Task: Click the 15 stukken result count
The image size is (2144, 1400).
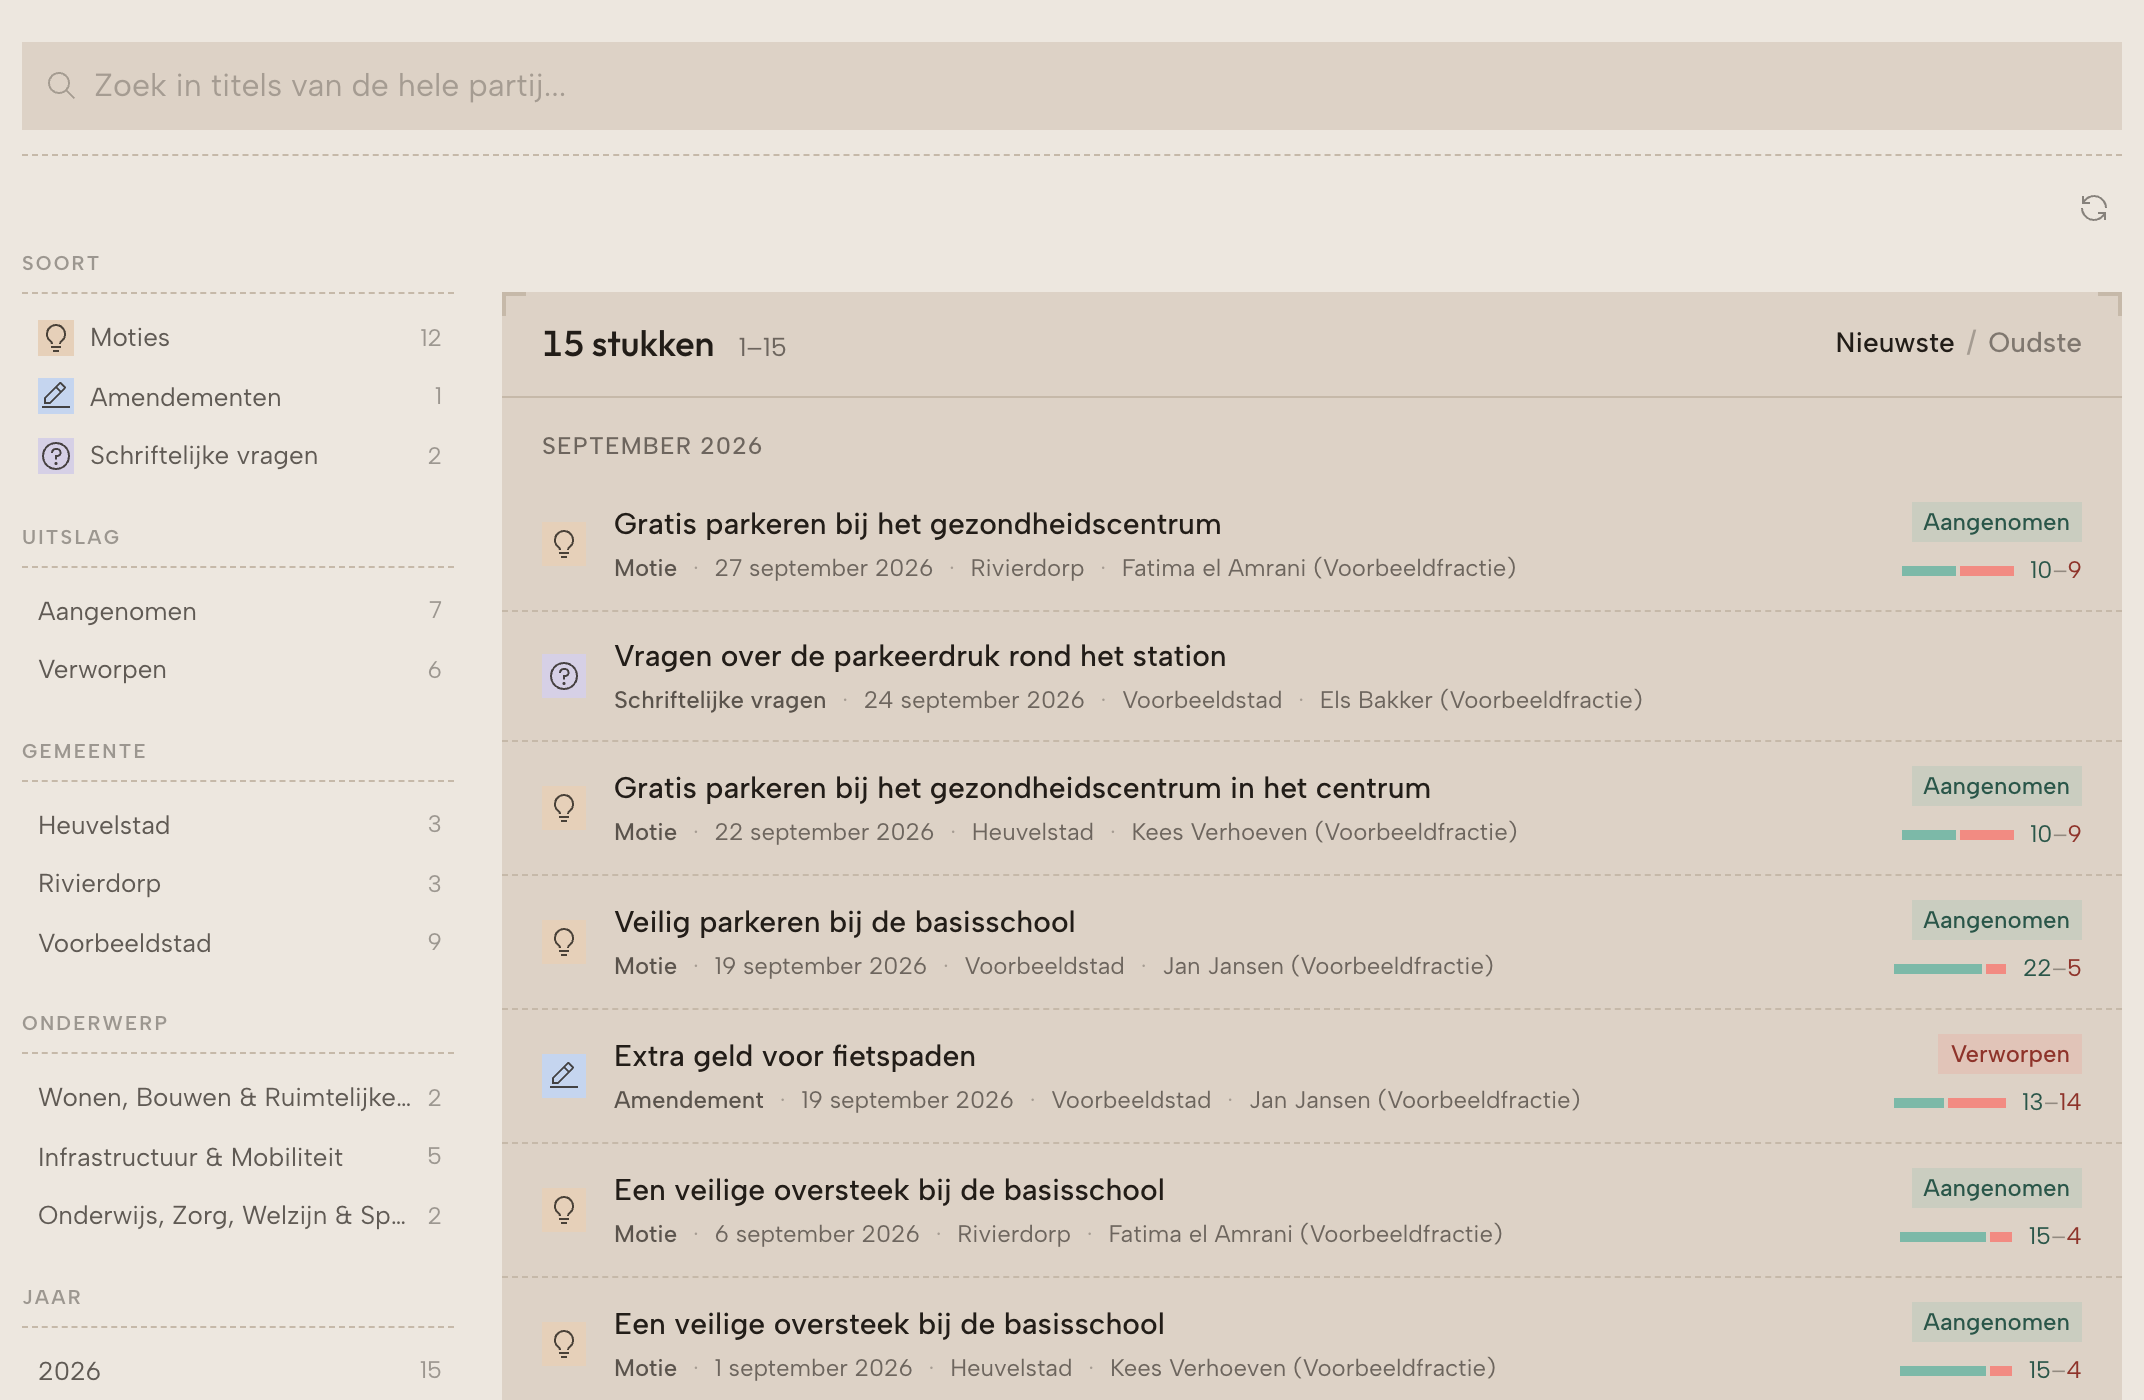Action: pos(628,344)
